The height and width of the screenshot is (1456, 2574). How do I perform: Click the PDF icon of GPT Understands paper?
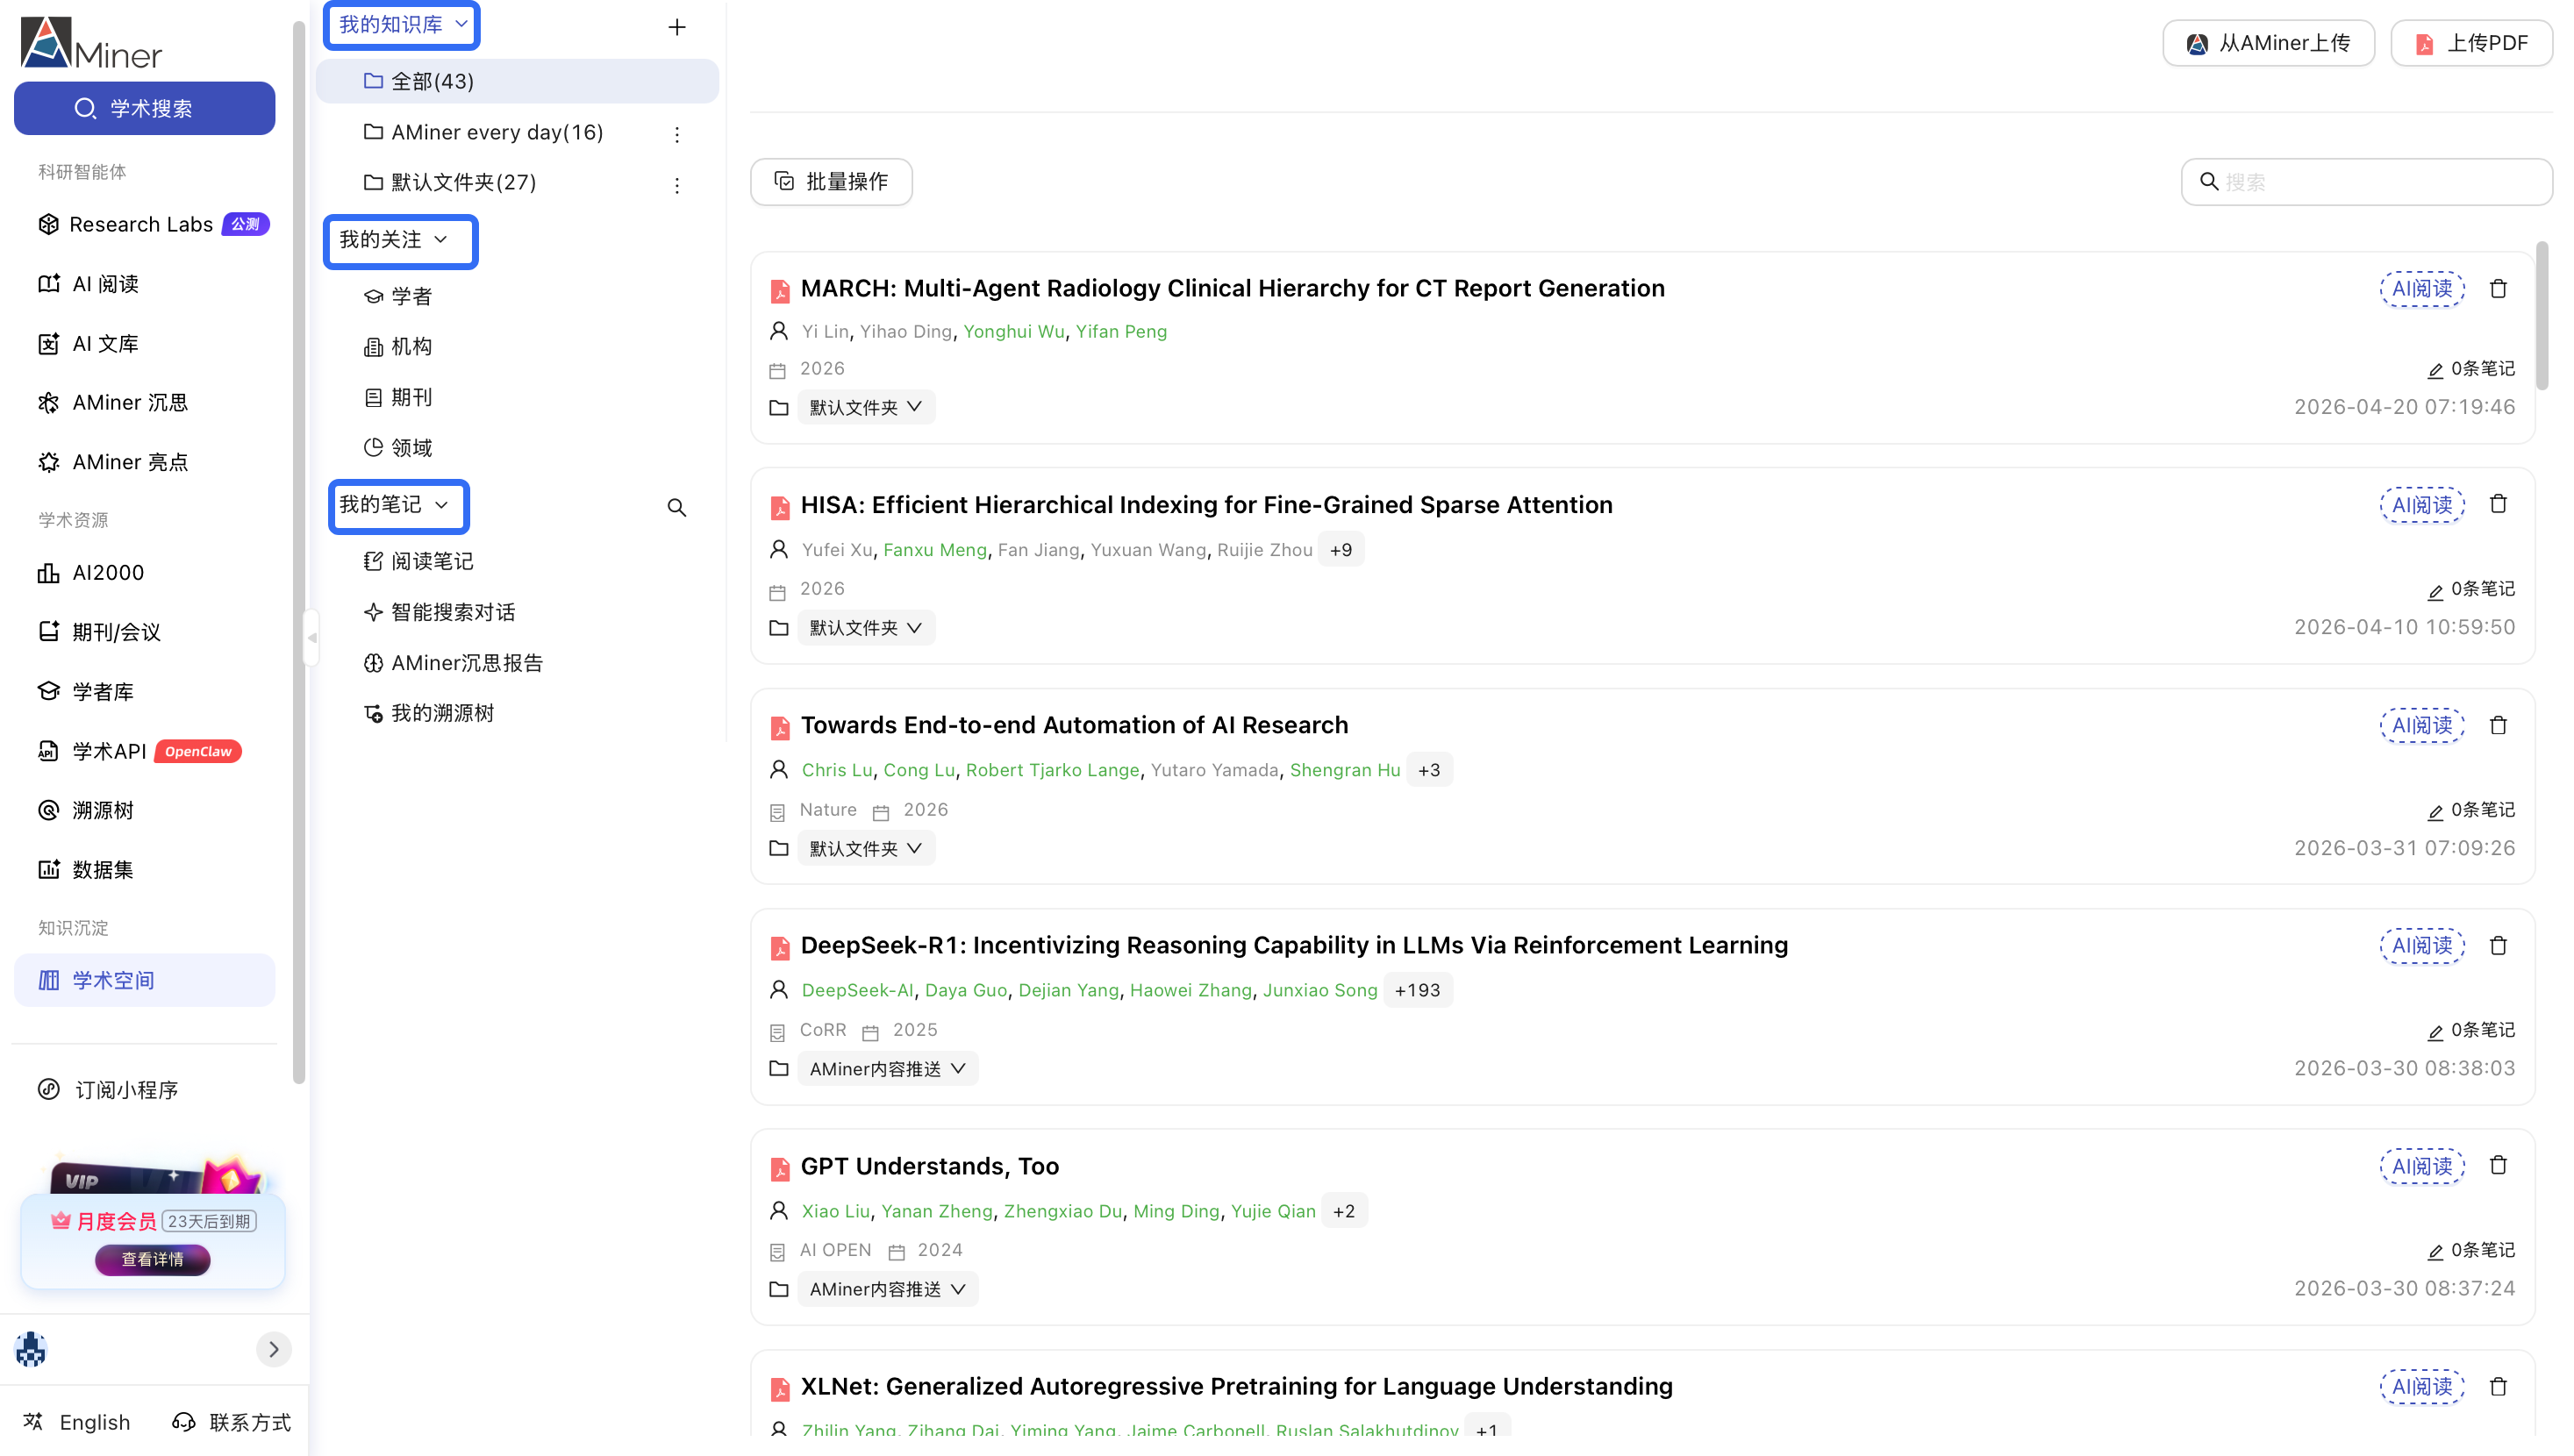tap(780, 1168)
